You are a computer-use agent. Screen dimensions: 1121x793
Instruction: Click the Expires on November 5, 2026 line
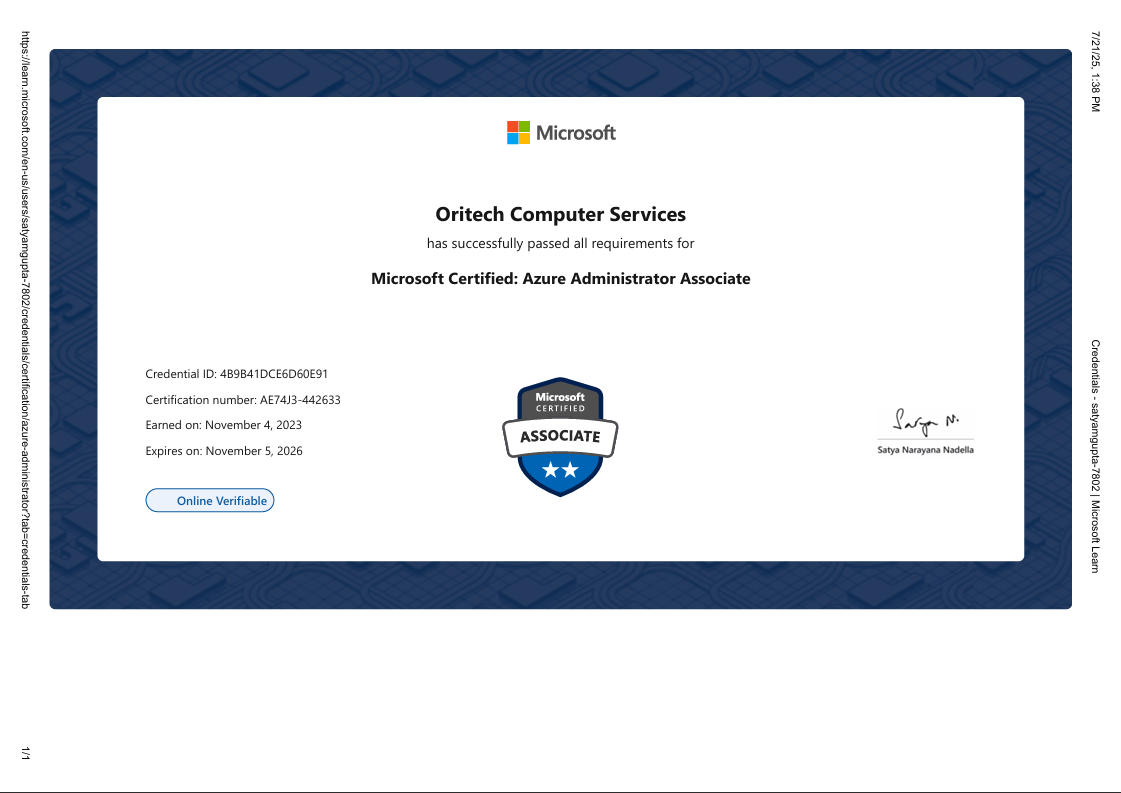pos(224,451)
